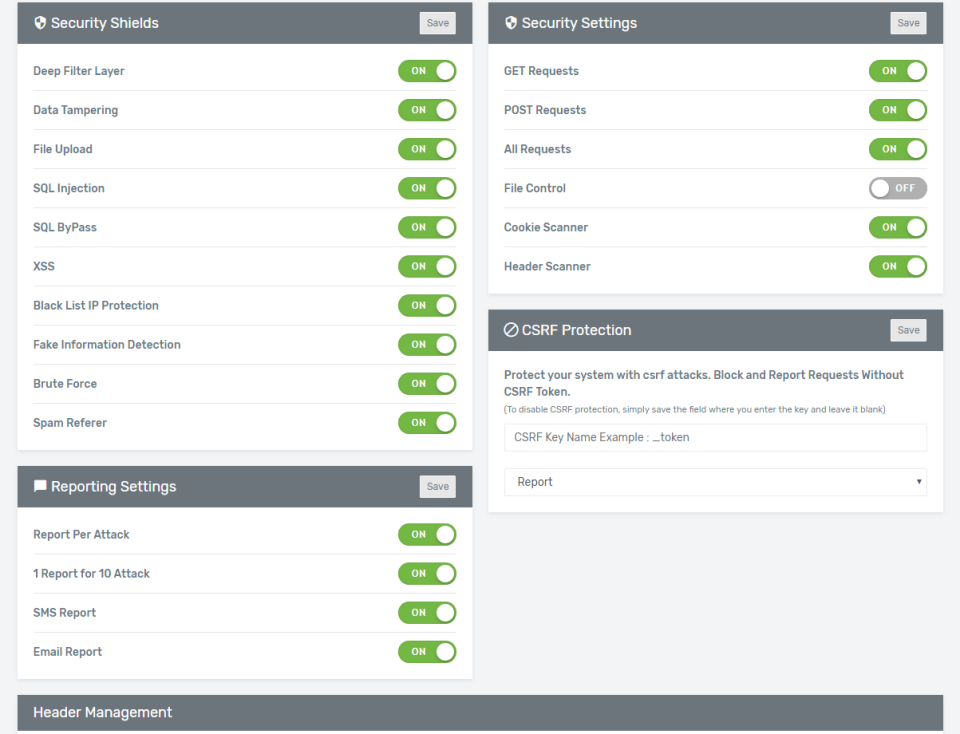Click the shield icon in Security Settings header
This screenshot has height=734, width=960.
[x=511, y=22]
